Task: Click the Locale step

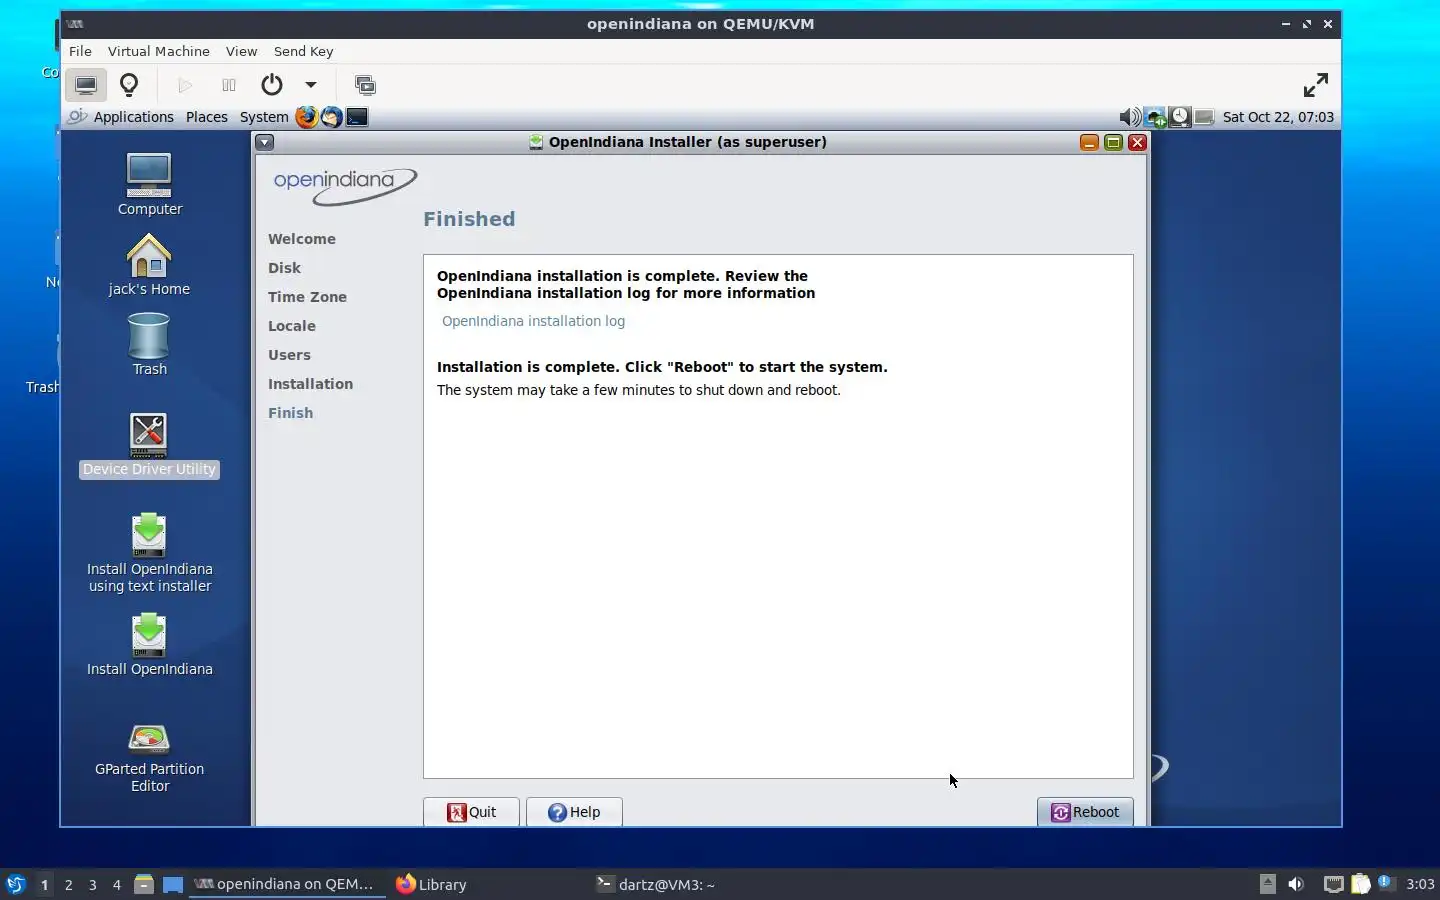Action: [x=292, y=326]
